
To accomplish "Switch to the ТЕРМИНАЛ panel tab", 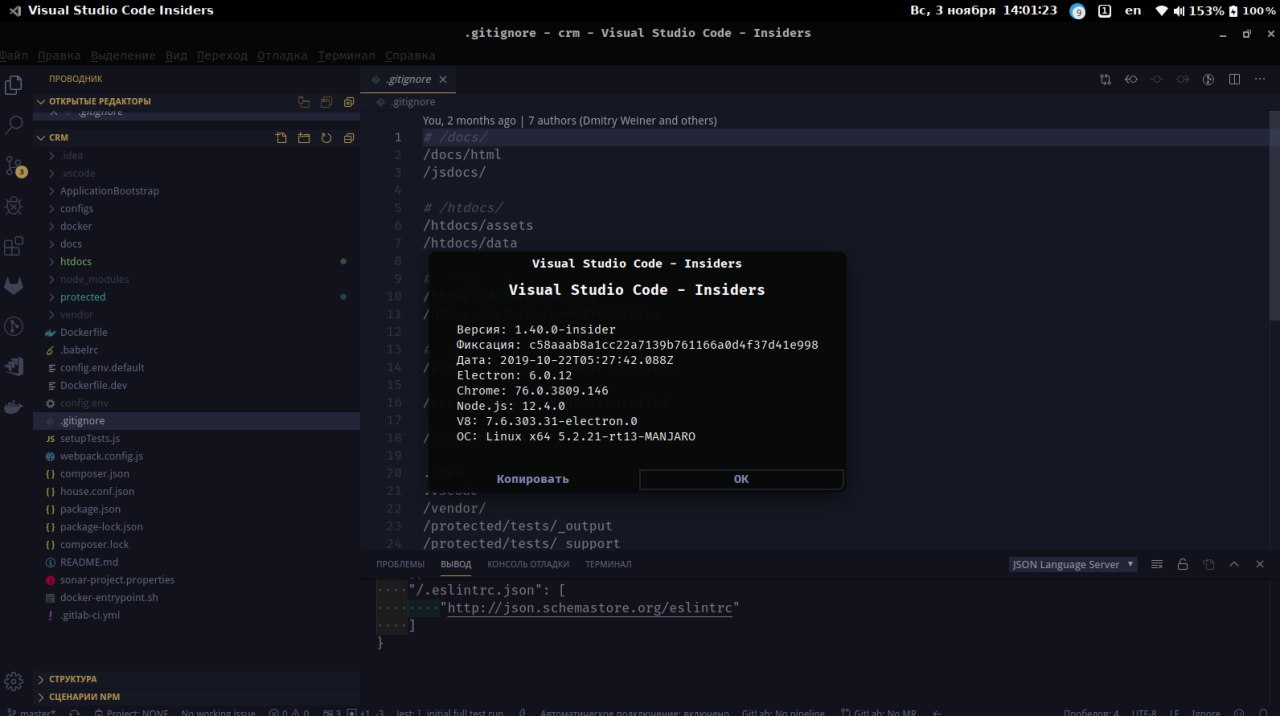I will [x=608, y=564].
